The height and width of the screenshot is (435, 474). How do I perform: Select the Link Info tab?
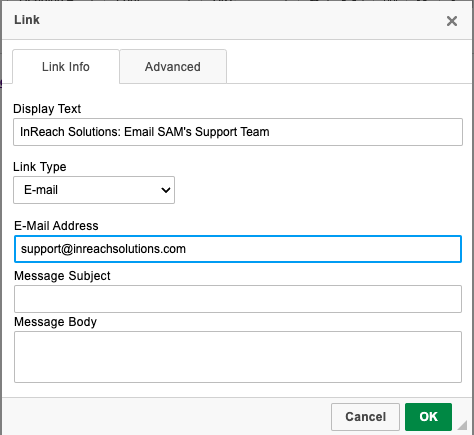click(x=66, y=67)
